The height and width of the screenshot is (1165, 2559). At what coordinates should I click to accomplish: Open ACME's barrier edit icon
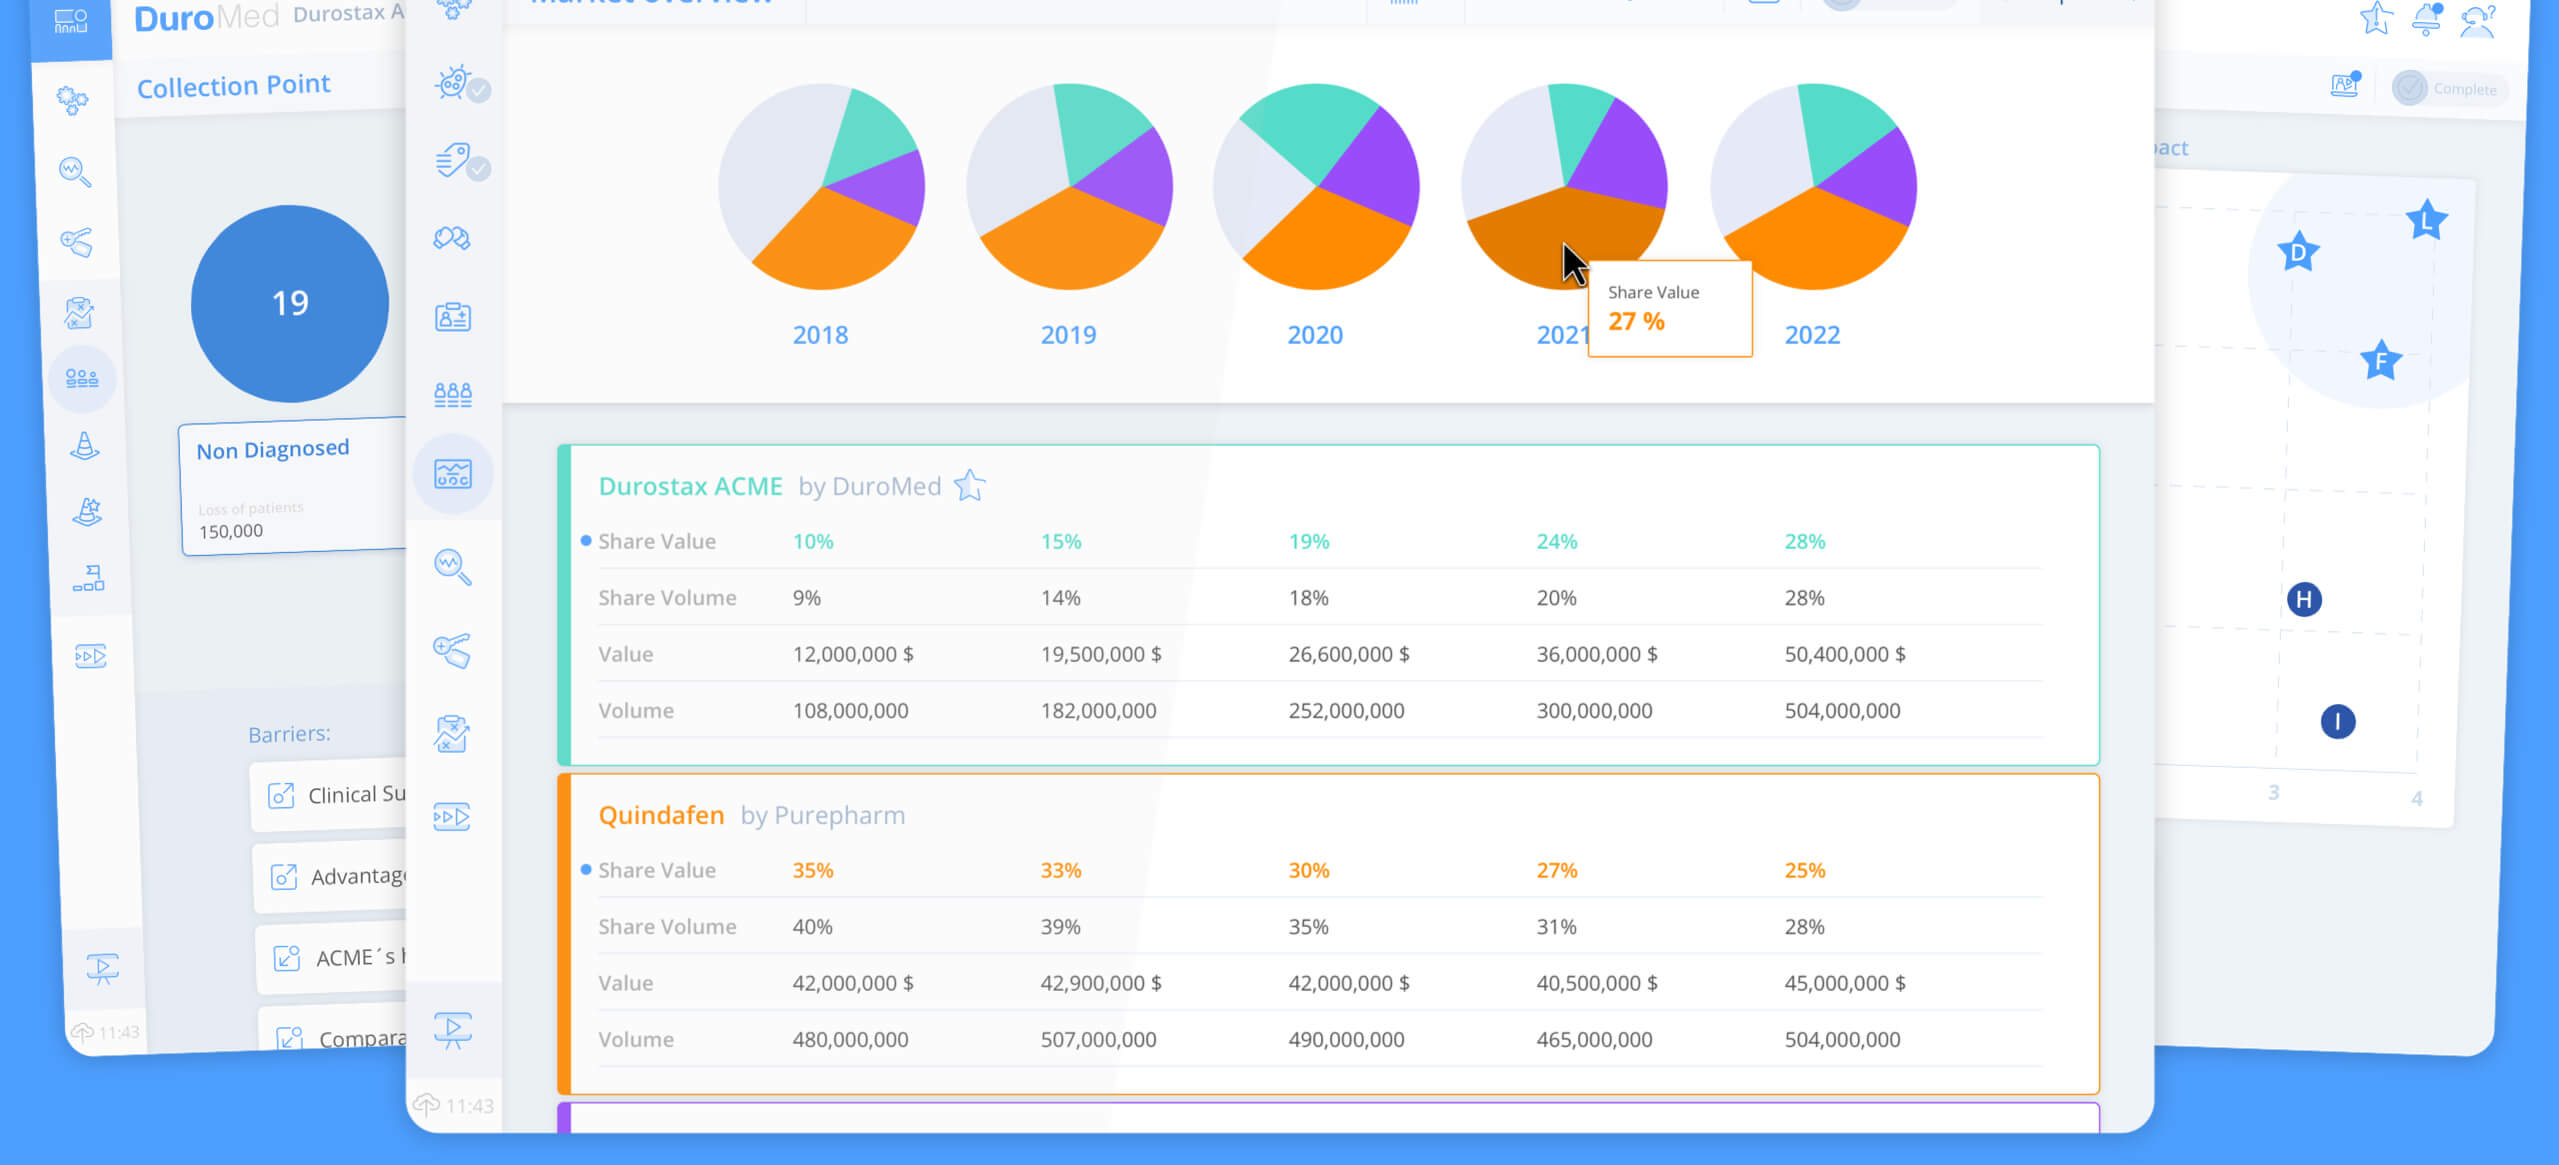point(287,958)
